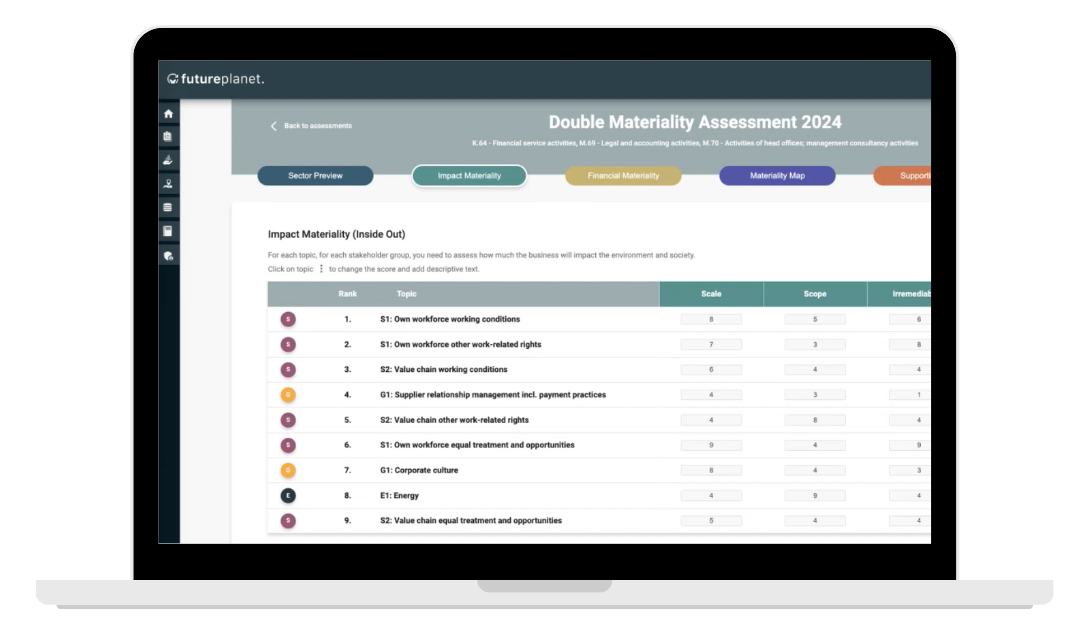Click the futureplanet logo
The width and height of the screenshot is (1069, 623).
click(215, 79)
